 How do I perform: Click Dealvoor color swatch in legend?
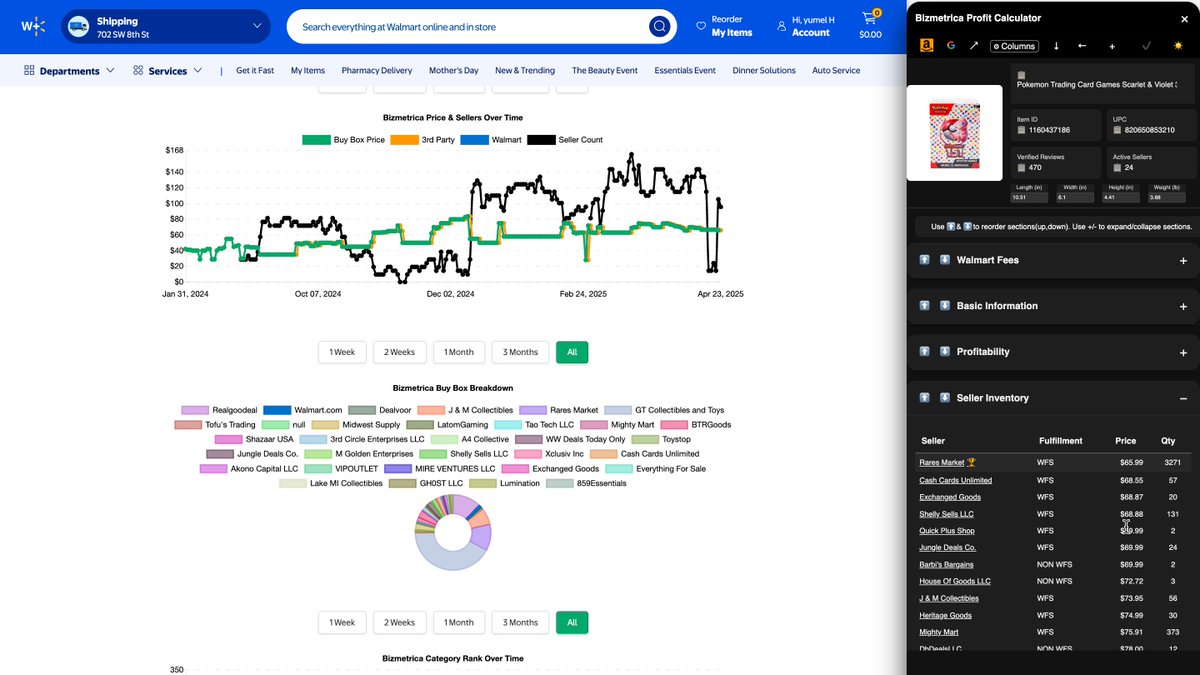pyautogui.click(x=362, y=410)
